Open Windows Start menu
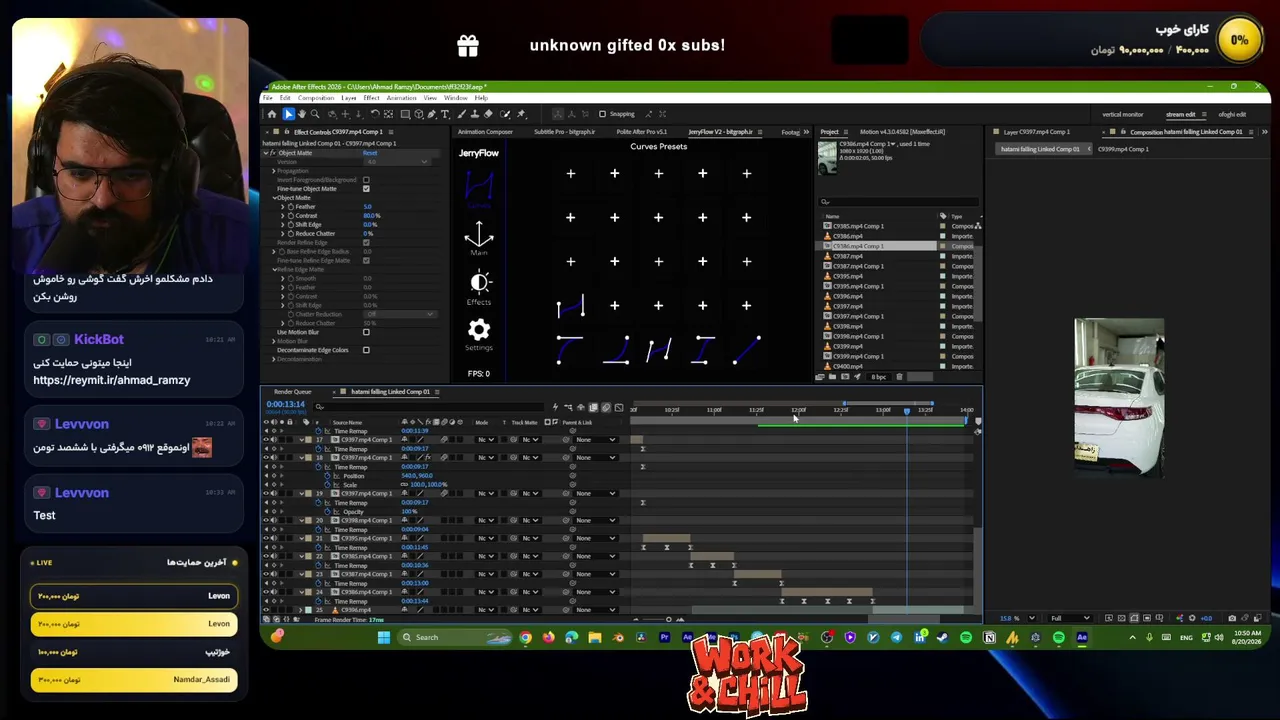 pos(384,637)
